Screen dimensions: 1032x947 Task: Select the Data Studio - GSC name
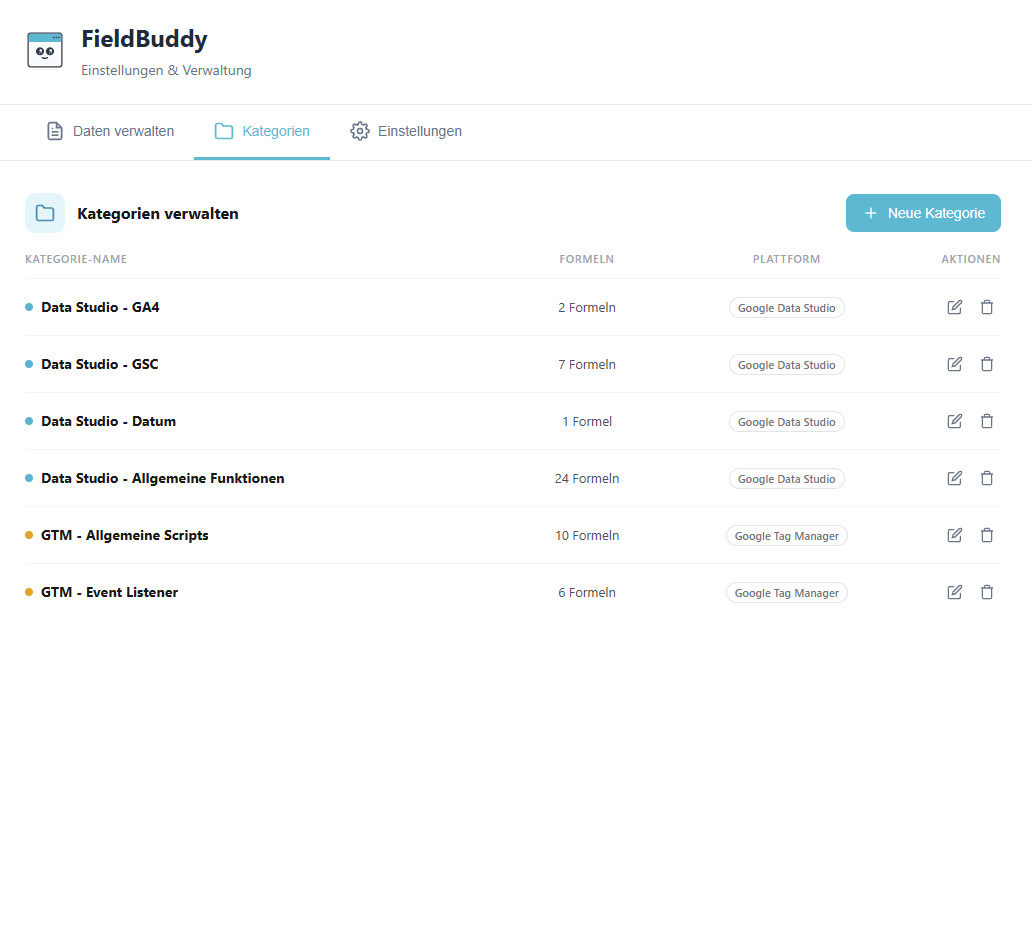point(99,365)
